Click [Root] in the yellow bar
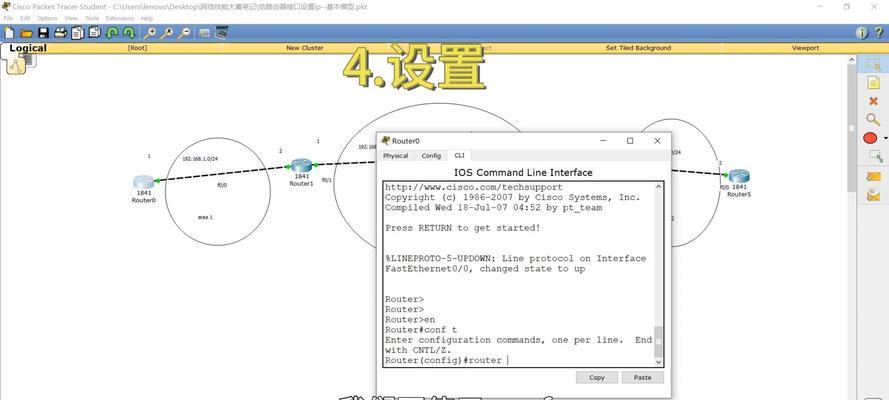The image size is (889, 400). (137, 48)
